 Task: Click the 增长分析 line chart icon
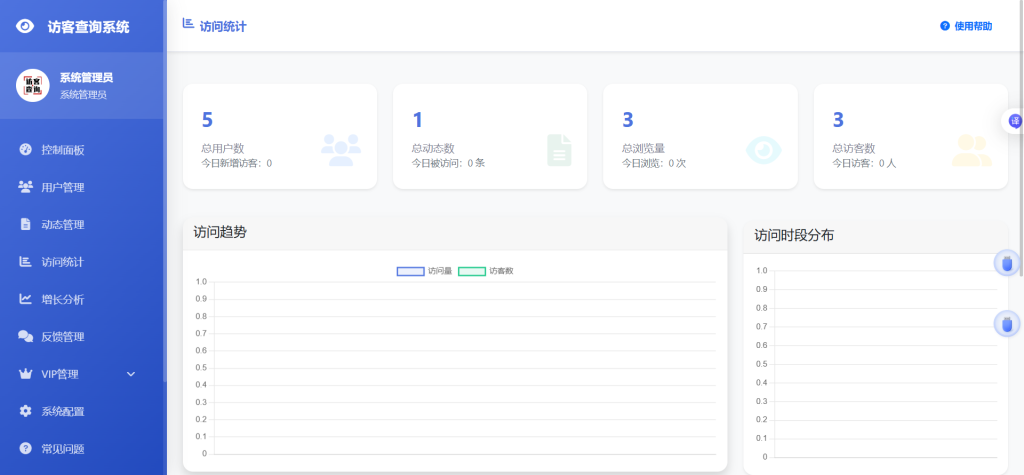point(25,299)
